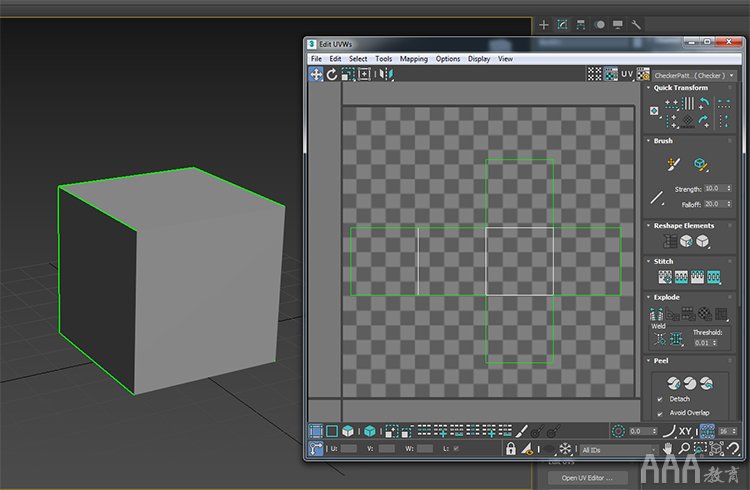750x490 pixels.
Task: Select the Move UV tool
Action: pyautogui.click(x=316, y=74)
